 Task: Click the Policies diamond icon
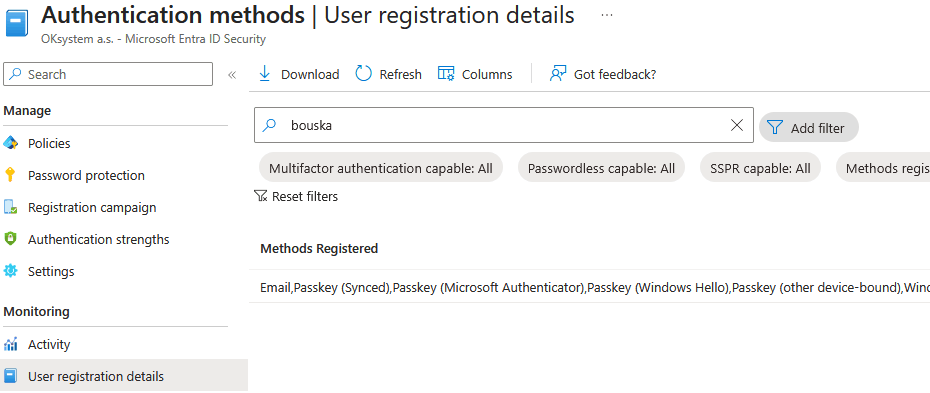point(11,143)
